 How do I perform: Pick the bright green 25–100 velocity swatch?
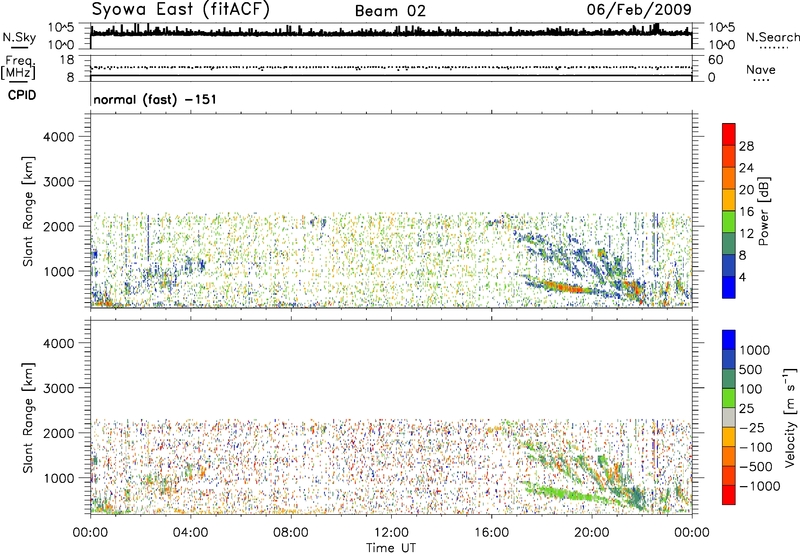[729, 398]
